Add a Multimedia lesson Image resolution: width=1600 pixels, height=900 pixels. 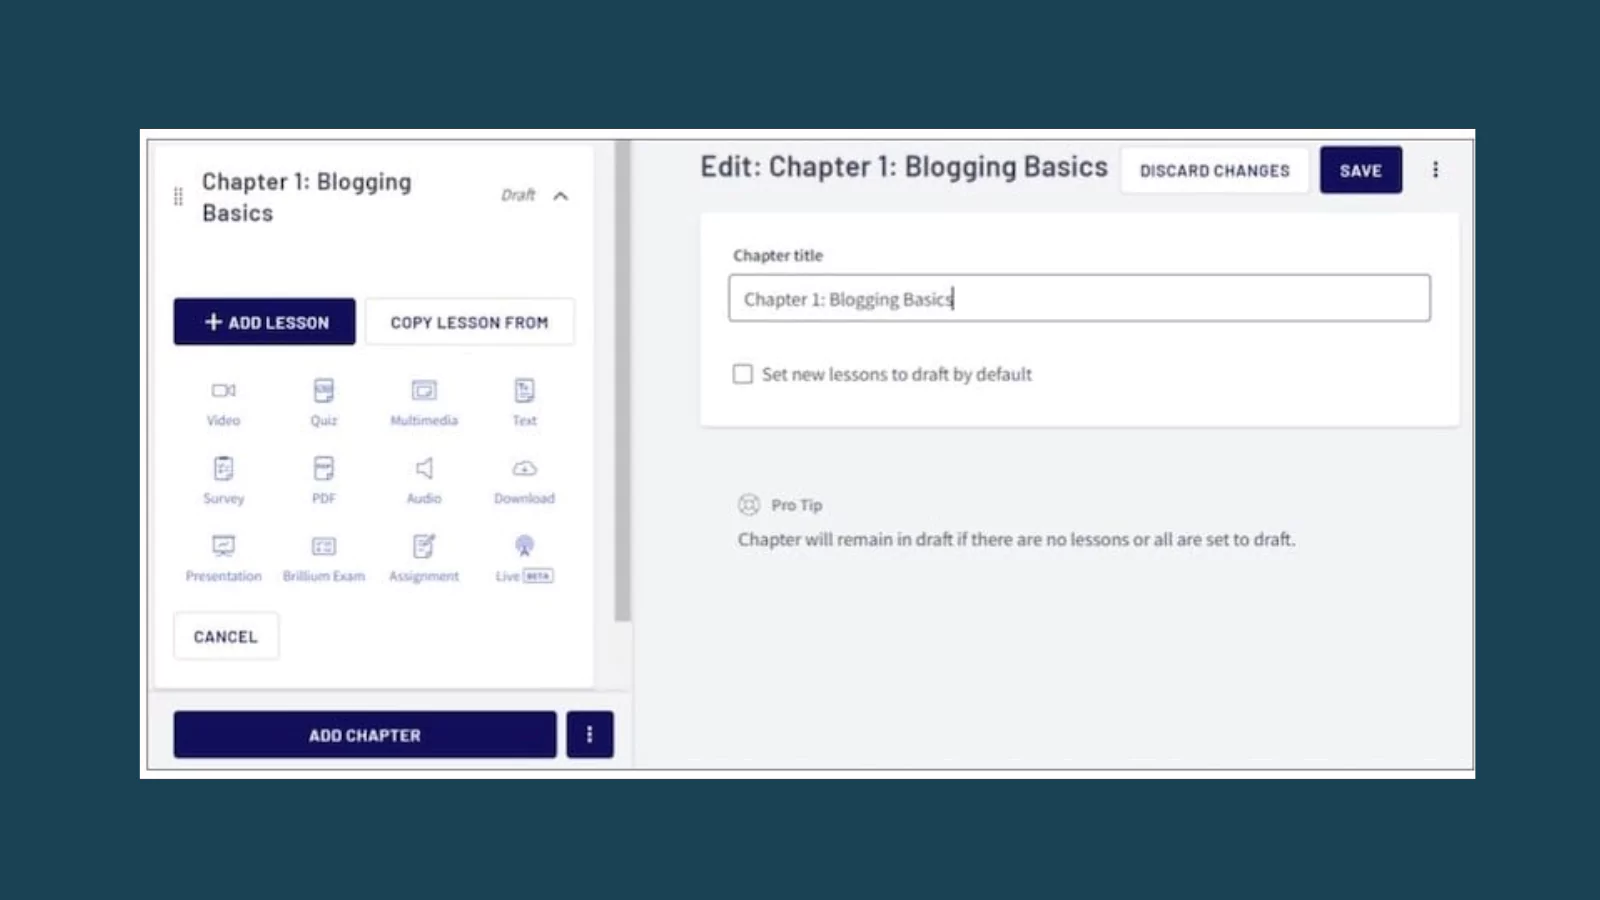tap(424, 403)
